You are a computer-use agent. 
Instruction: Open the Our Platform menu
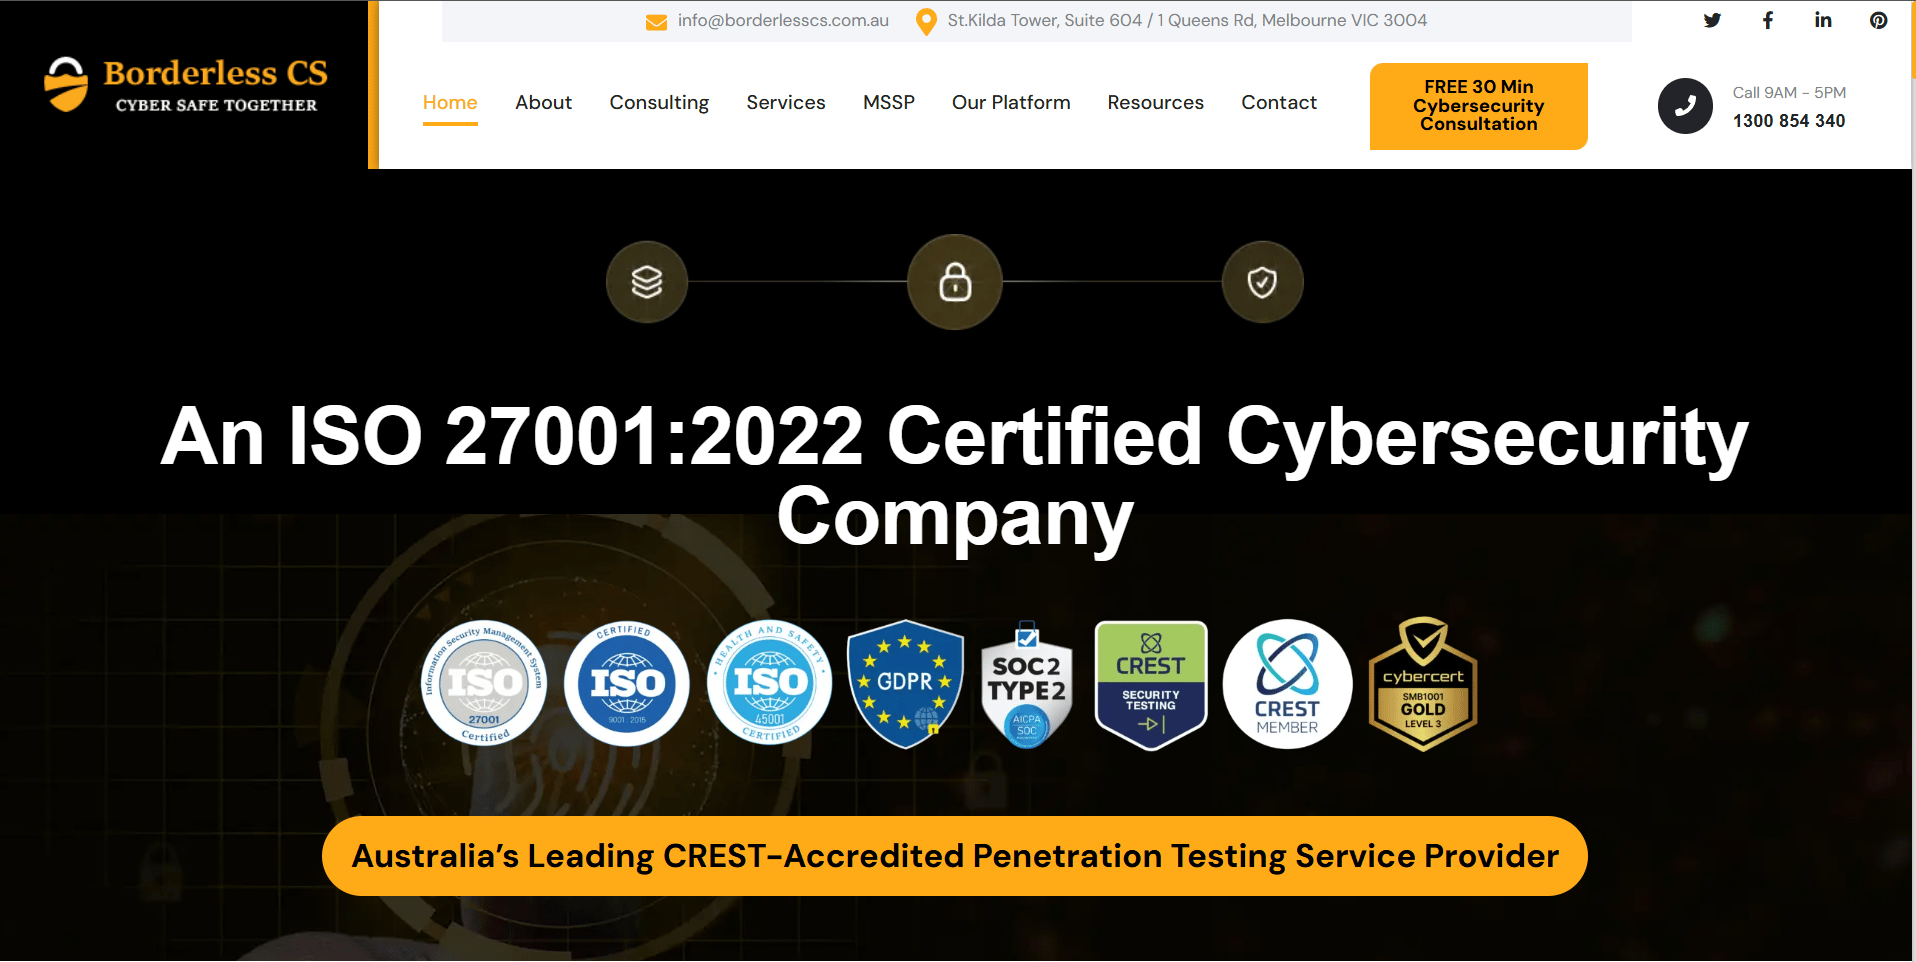click(x=1011, y=103)
